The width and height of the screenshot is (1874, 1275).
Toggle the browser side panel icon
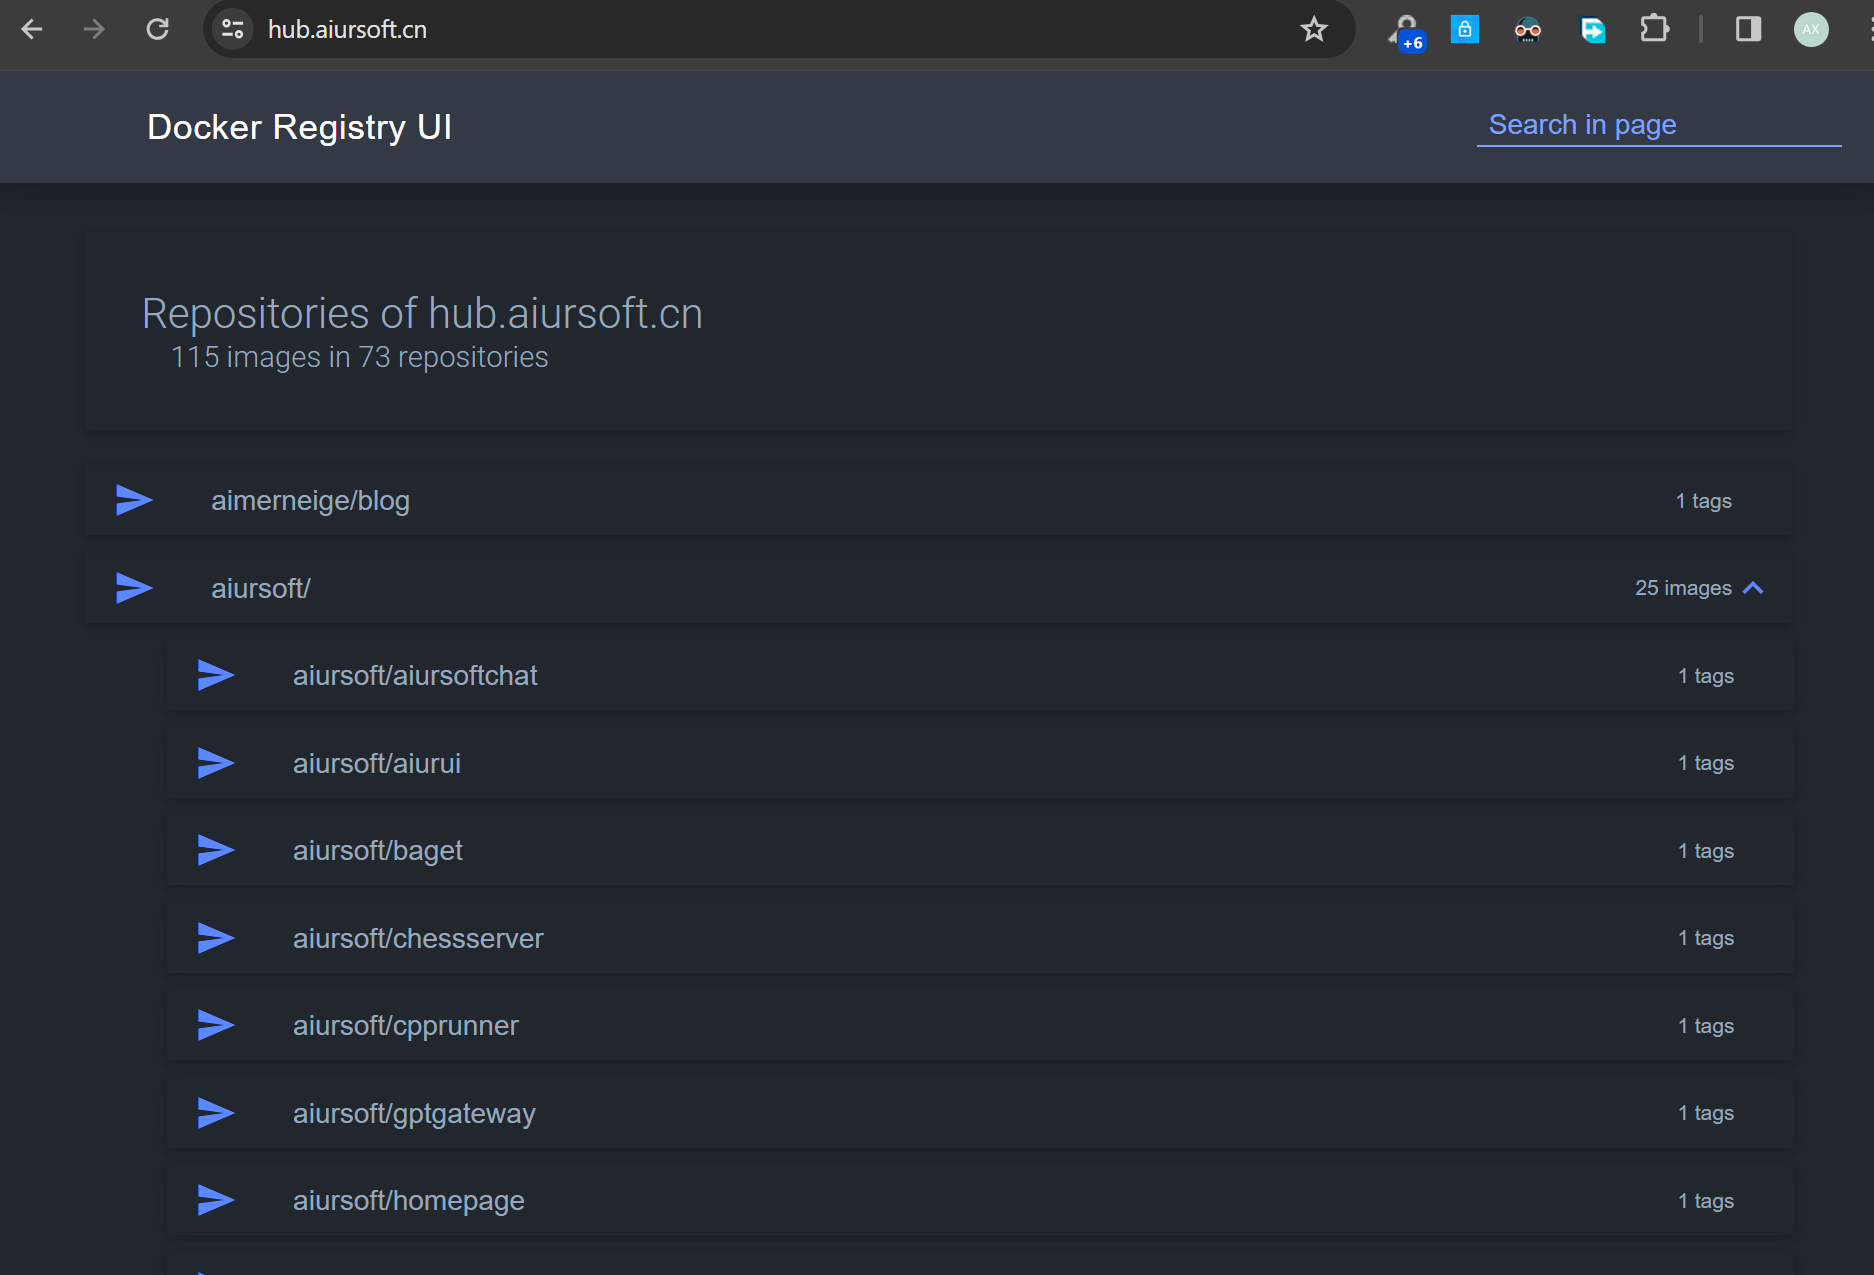coord(1748,29)
